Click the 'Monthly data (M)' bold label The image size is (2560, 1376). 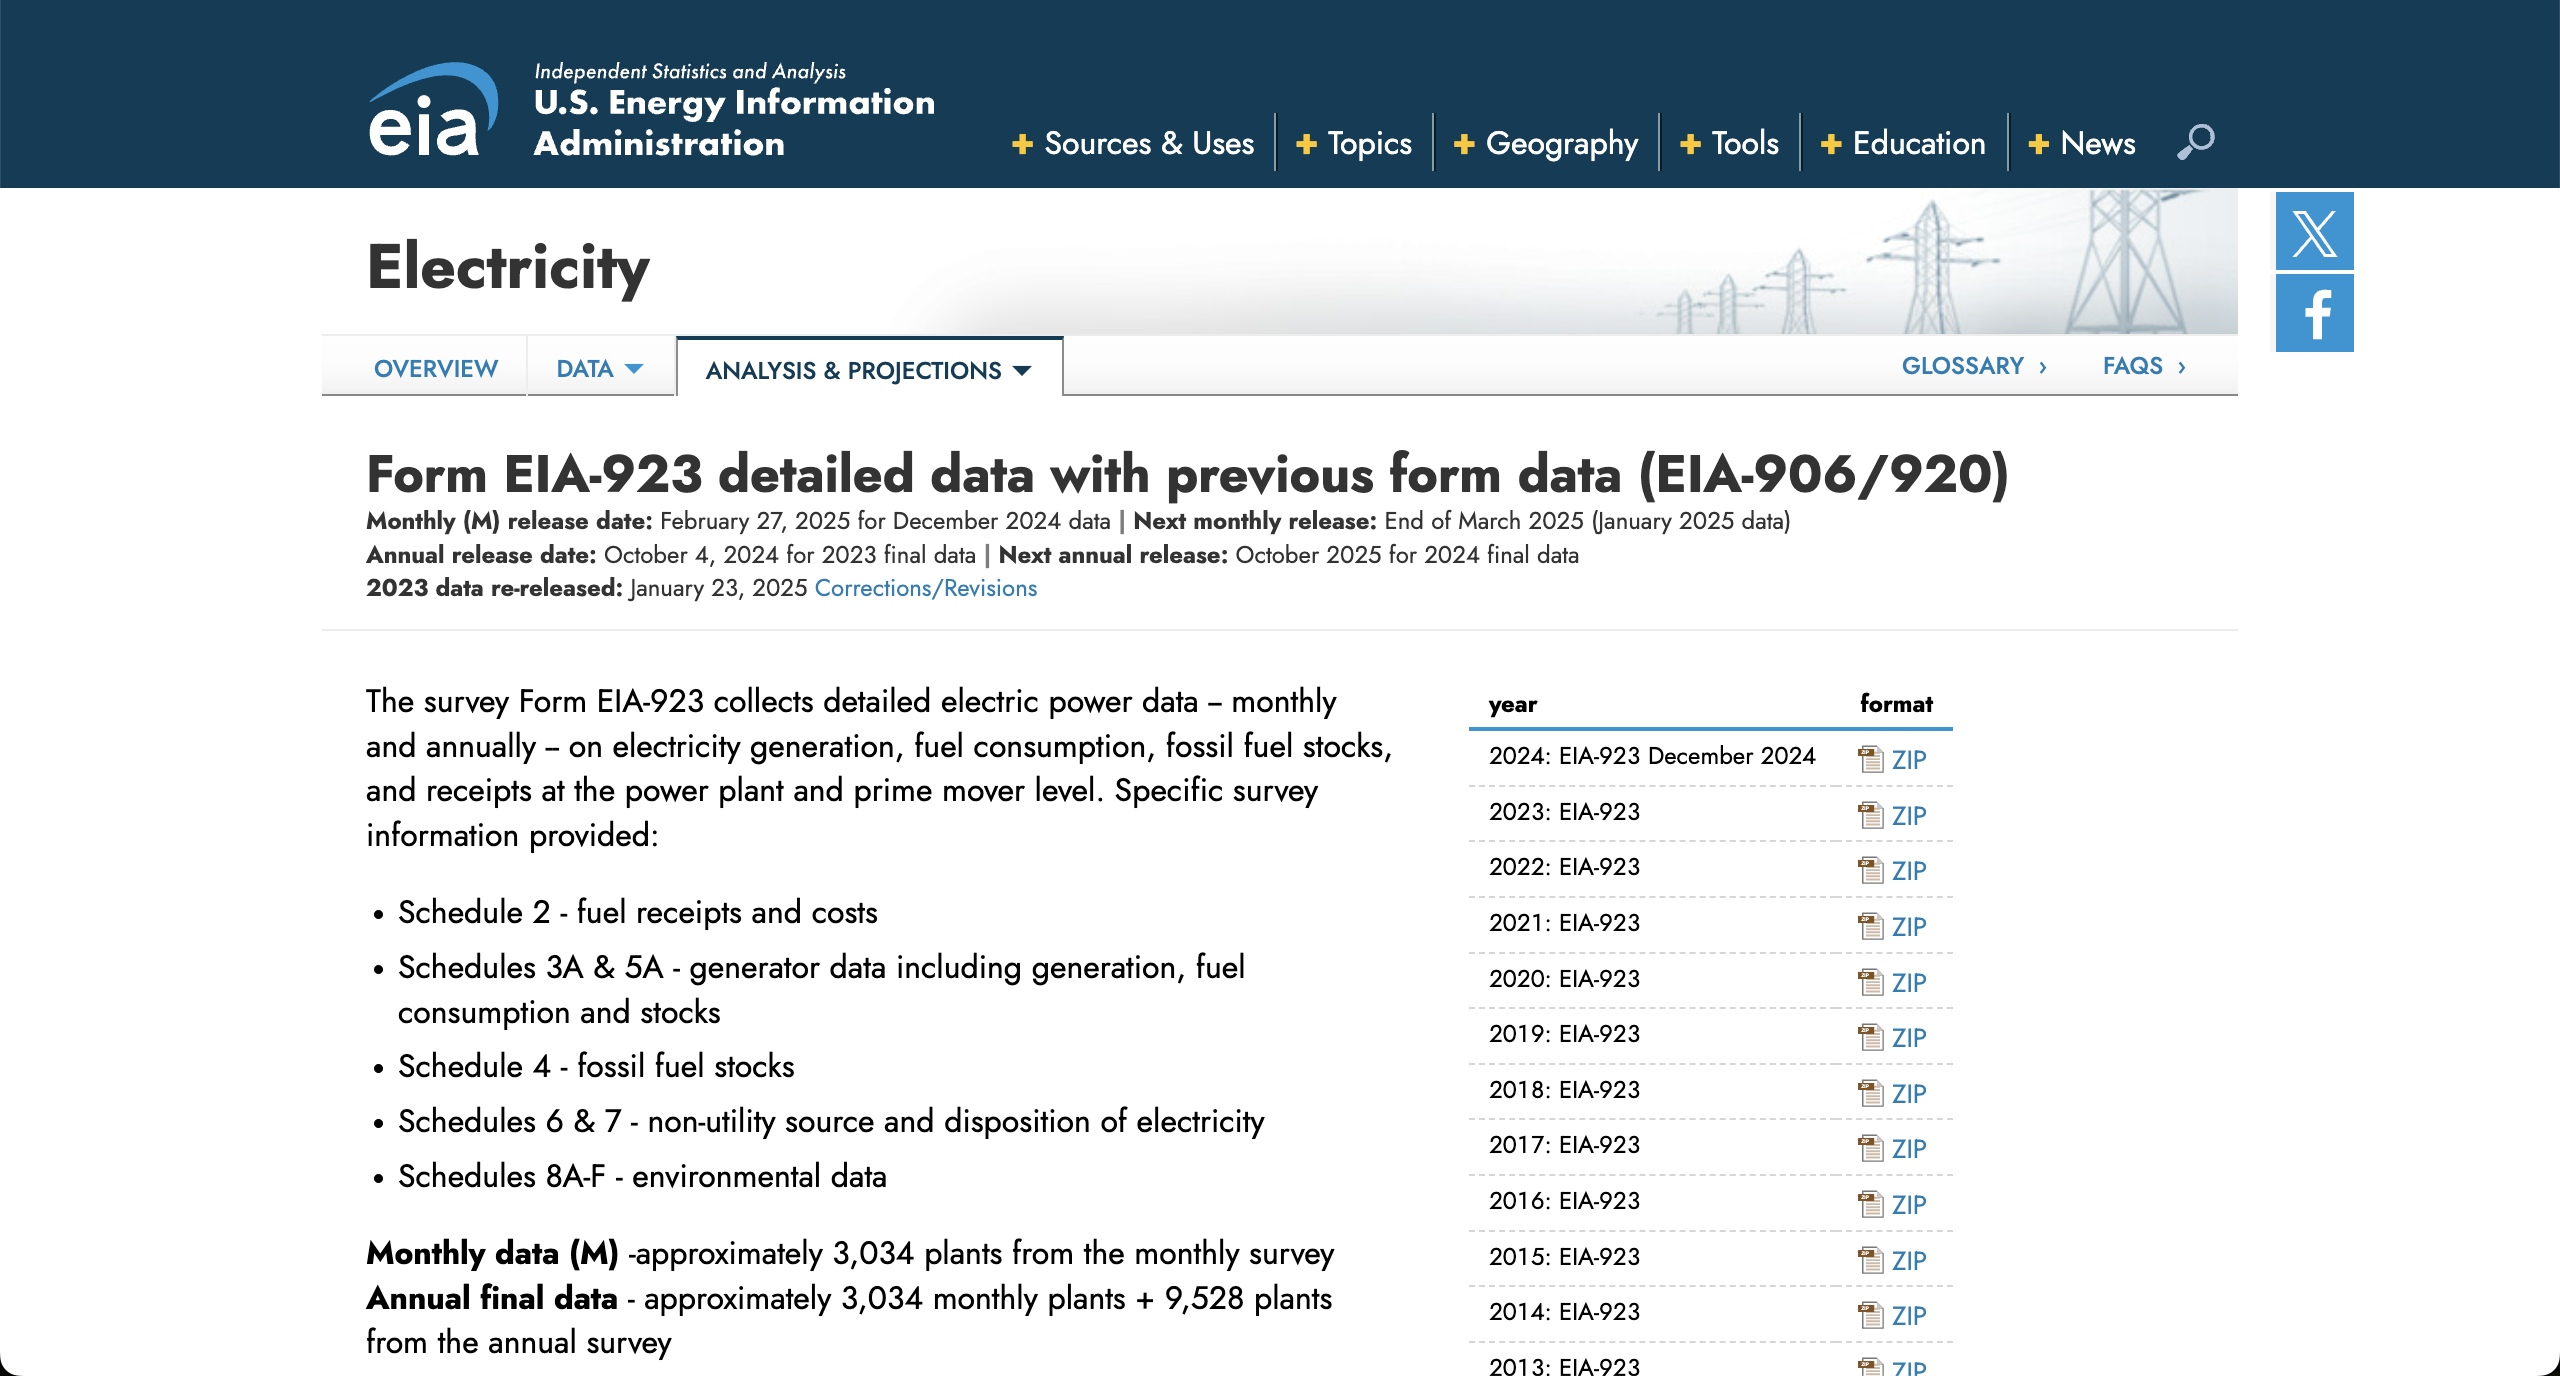tap(493, 1253)
